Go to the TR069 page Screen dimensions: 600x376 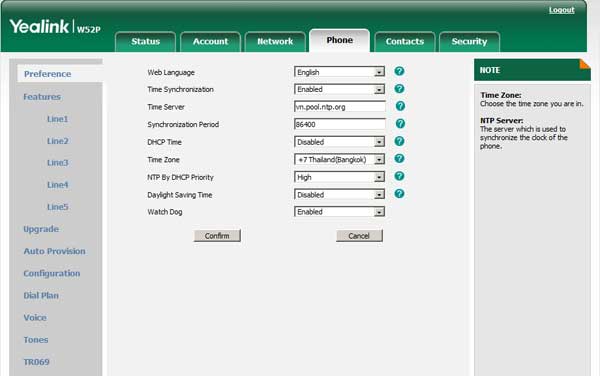click(36, 362)
